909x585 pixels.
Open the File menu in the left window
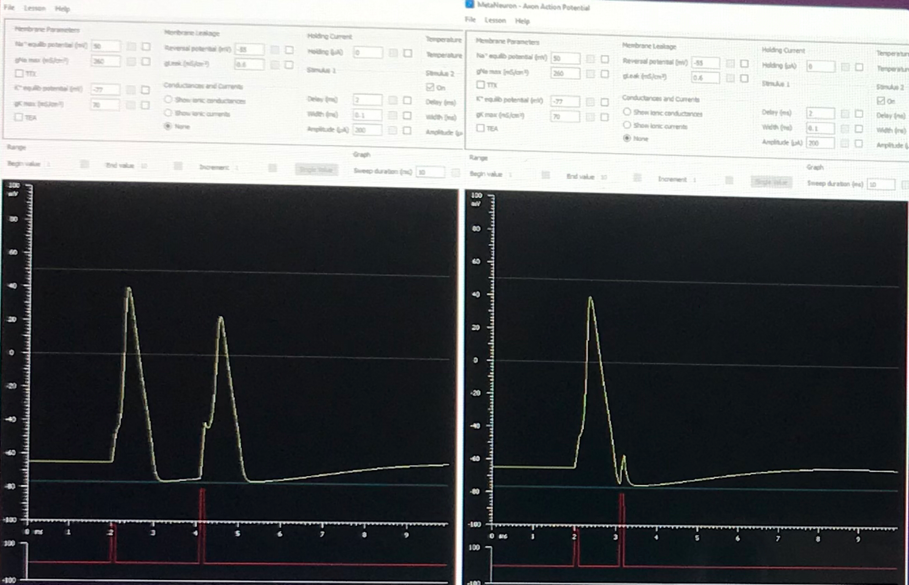pos(9,8)
